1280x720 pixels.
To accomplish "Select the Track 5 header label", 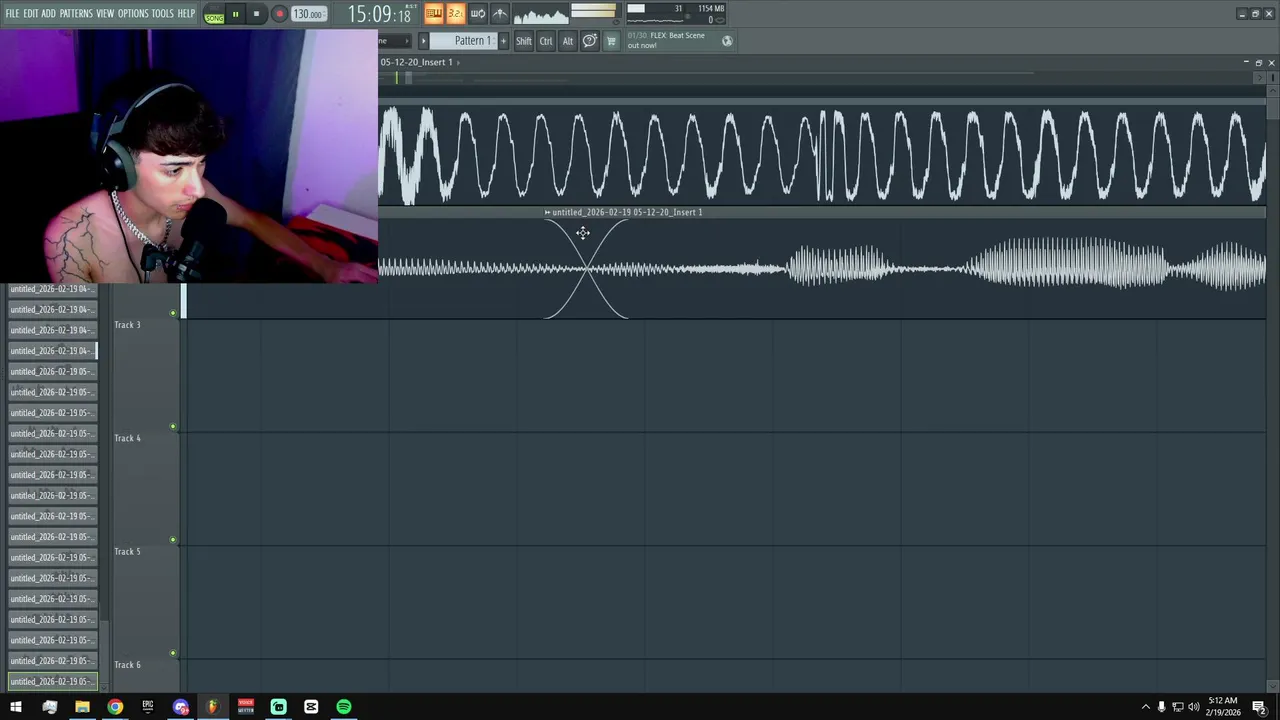I will (127, 551).
